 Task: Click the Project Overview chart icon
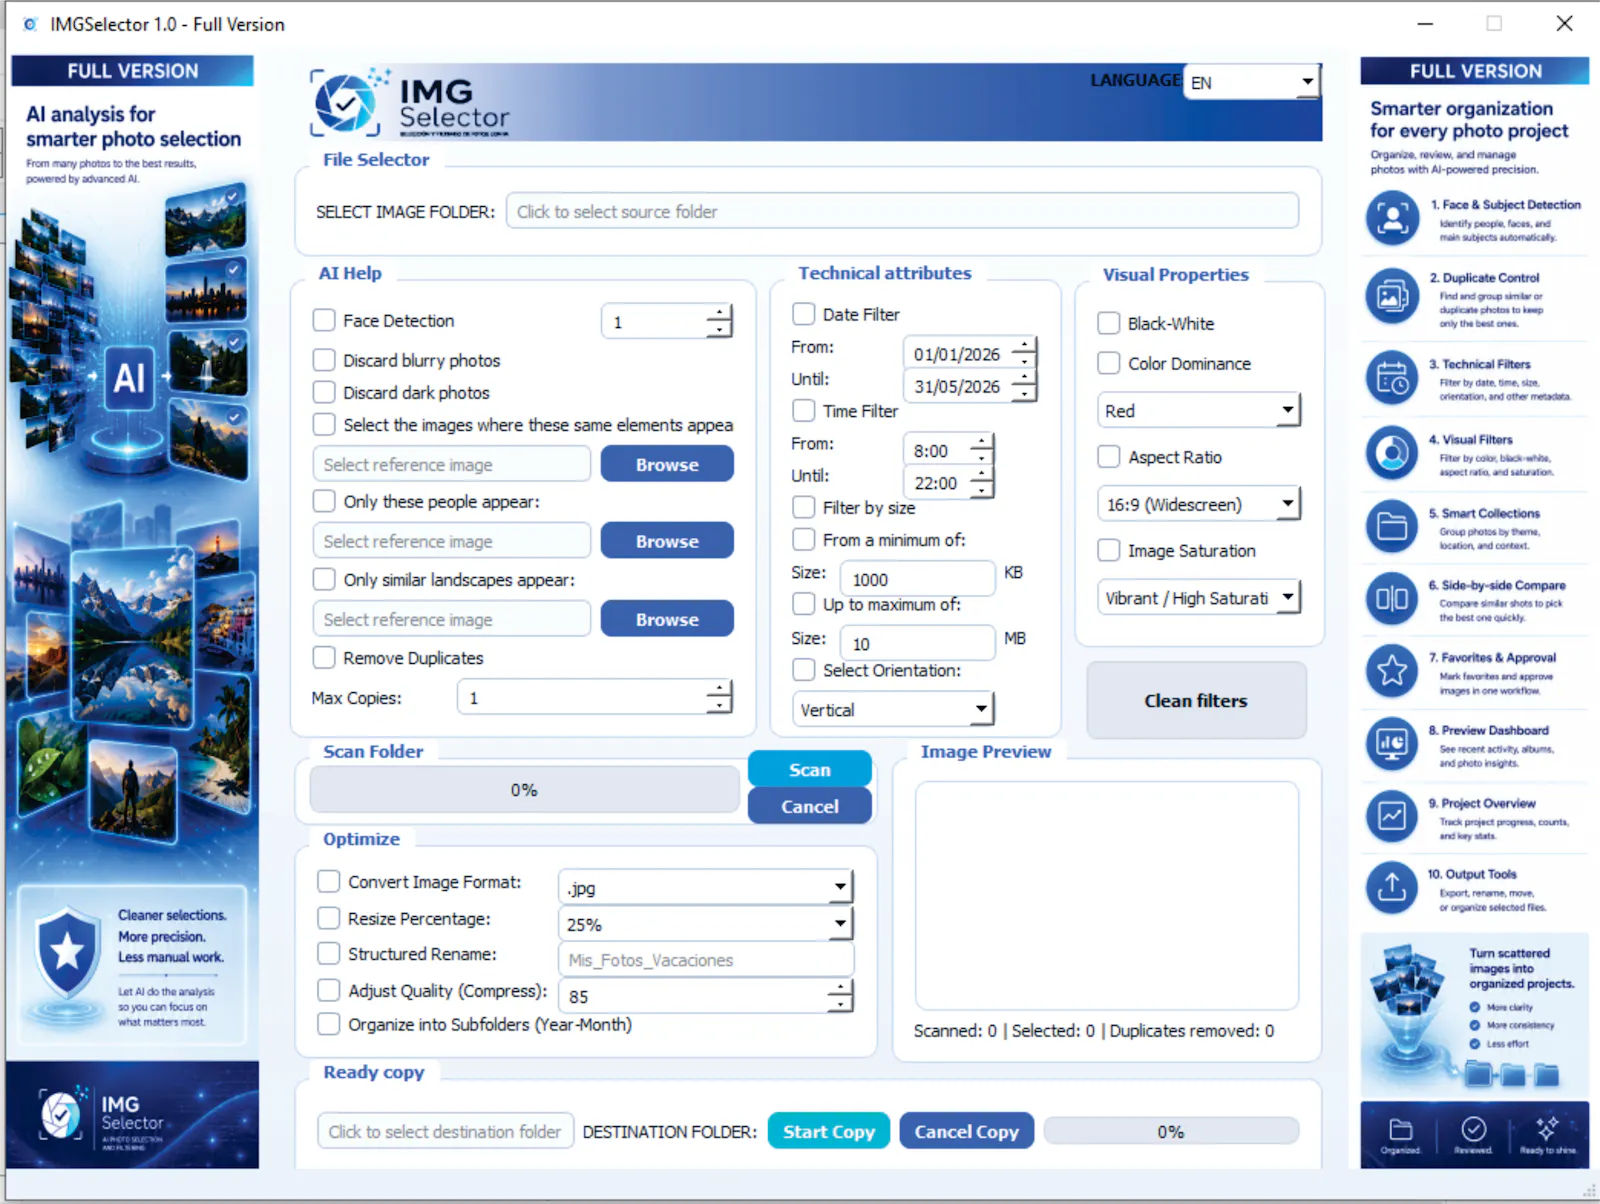pyautogui.click(x=1392, y=816)
